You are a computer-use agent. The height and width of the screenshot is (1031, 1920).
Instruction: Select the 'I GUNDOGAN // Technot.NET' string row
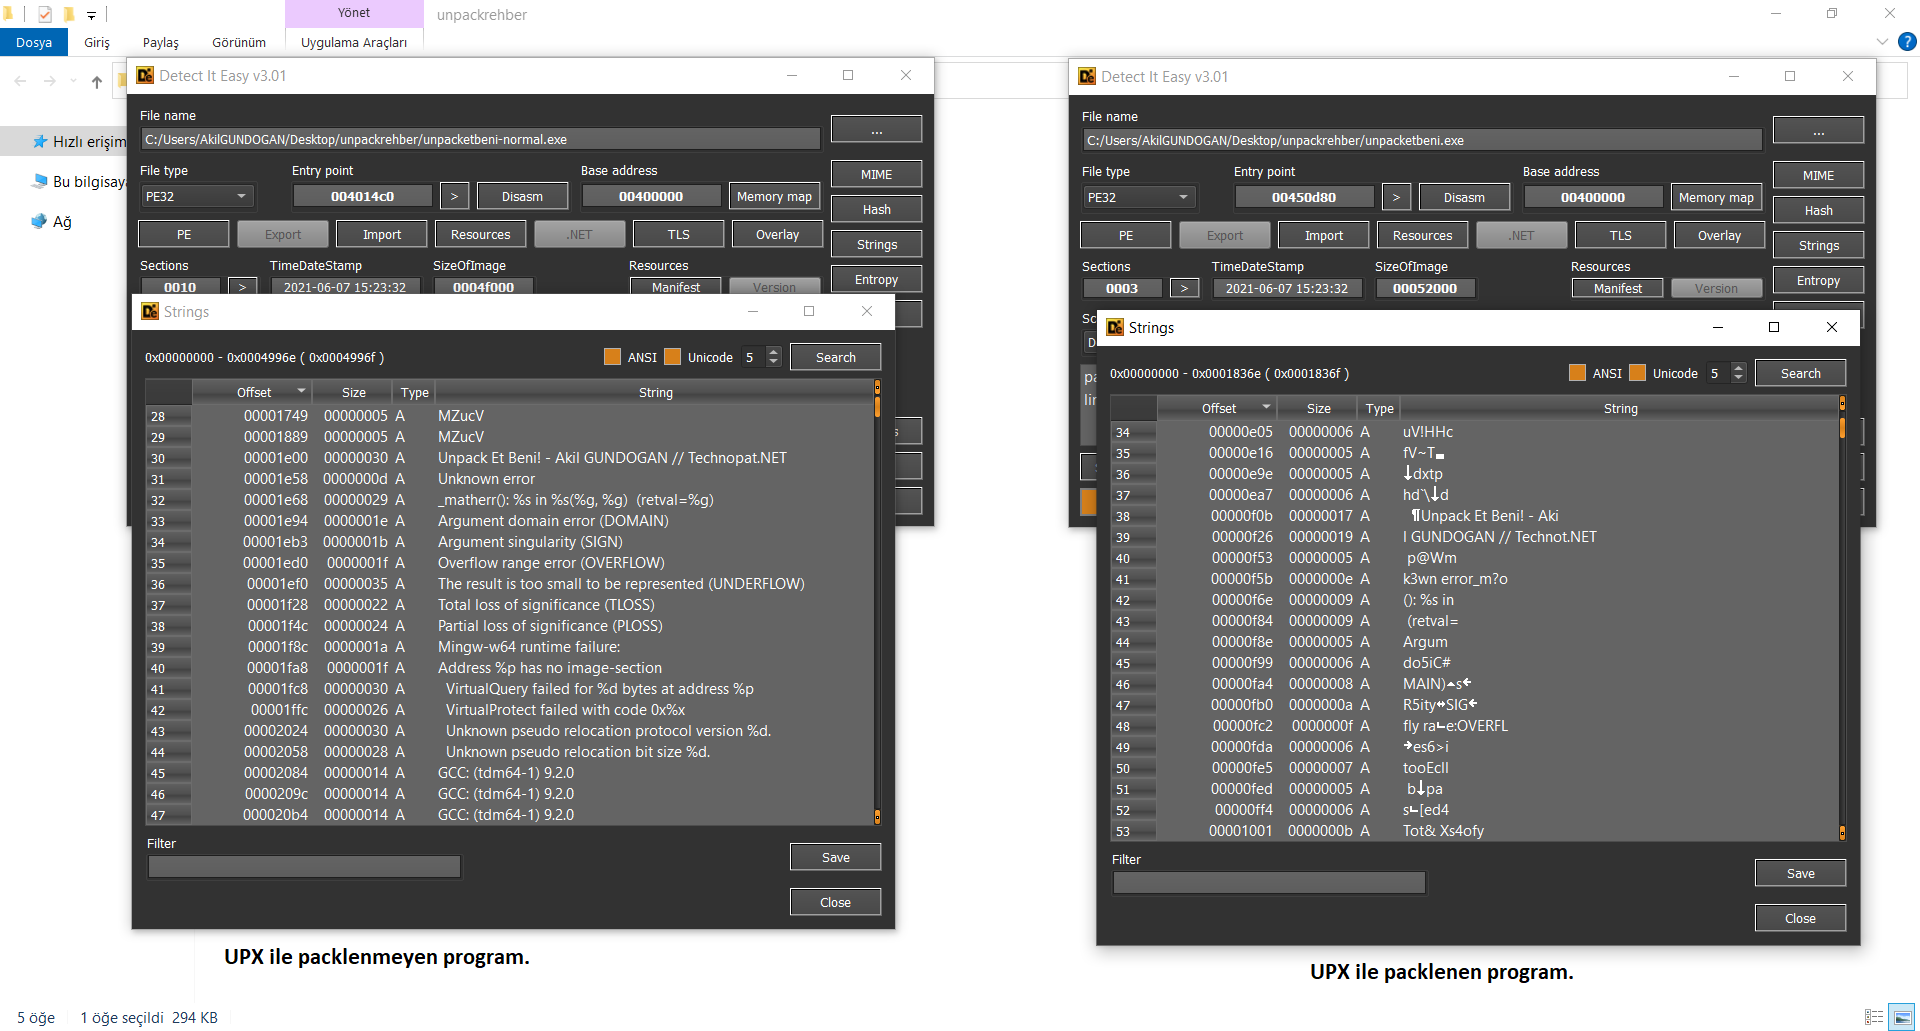(x=1475, y=537)
